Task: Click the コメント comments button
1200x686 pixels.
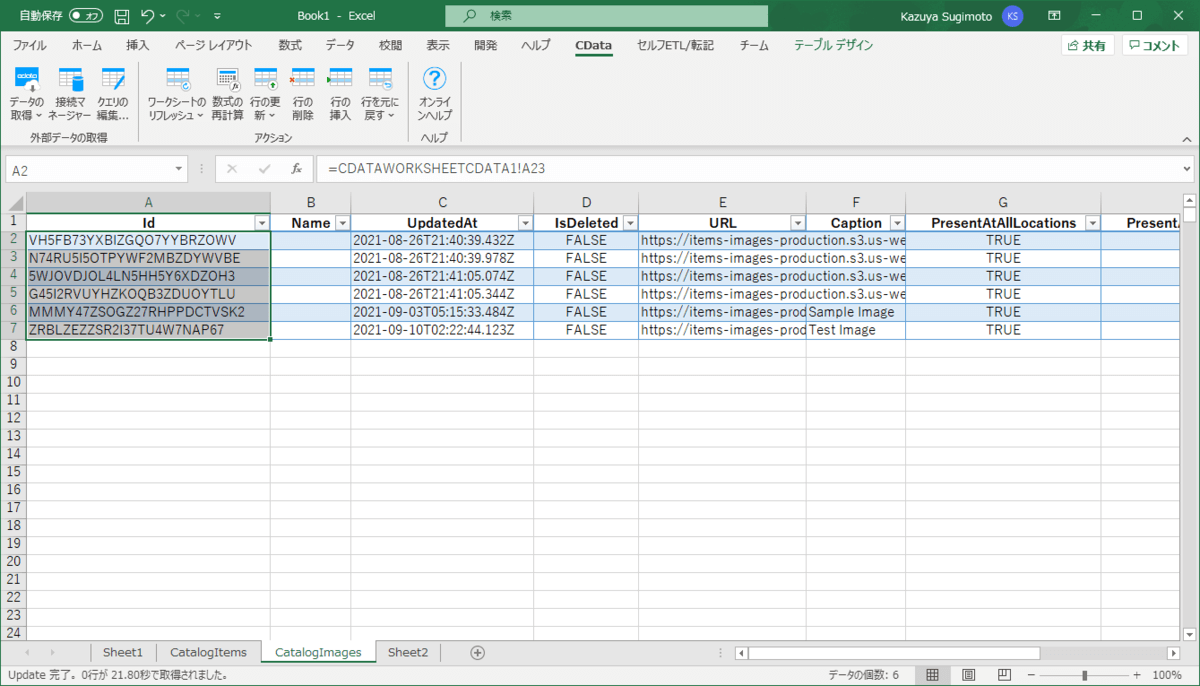Action: pyautogui.click(x=1154, y=46)
